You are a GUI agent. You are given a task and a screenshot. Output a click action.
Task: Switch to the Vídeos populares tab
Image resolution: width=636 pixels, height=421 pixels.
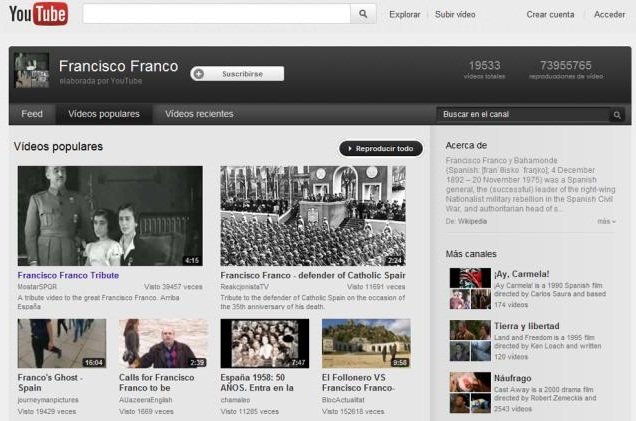[104, 114]
